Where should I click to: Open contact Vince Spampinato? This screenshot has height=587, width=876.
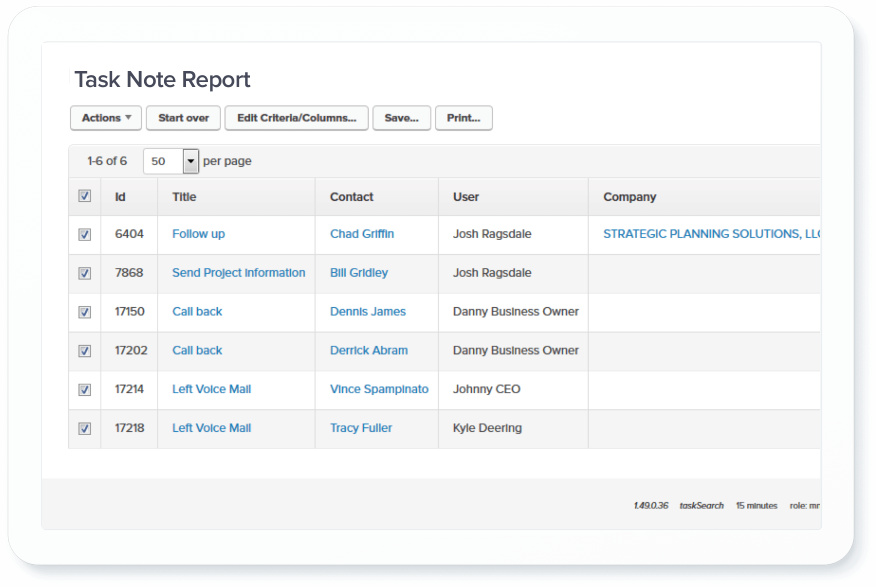pos(379,389)
